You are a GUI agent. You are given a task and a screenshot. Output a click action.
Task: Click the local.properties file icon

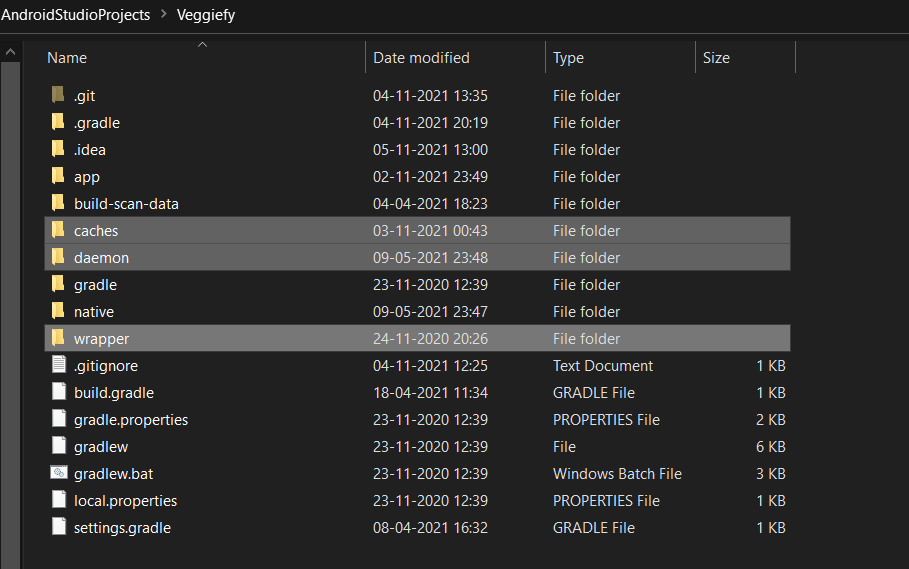pos(59,500)
